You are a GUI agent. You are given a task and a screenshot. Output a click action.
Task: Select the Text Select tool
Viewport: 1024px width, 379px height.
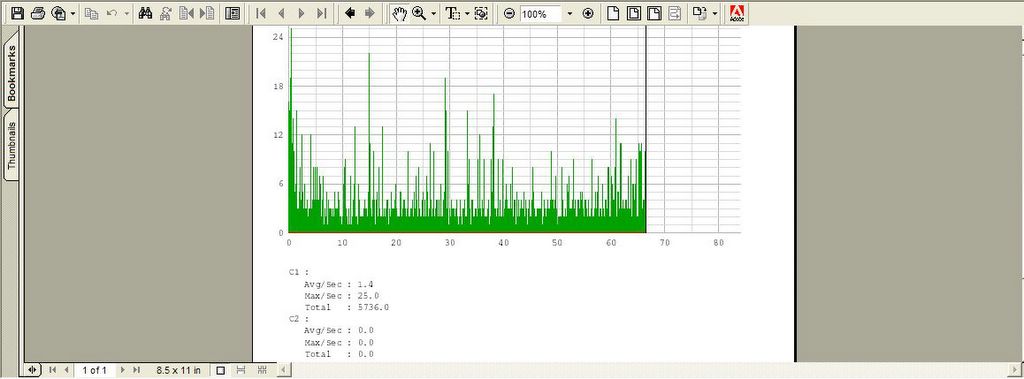point(453,13)
